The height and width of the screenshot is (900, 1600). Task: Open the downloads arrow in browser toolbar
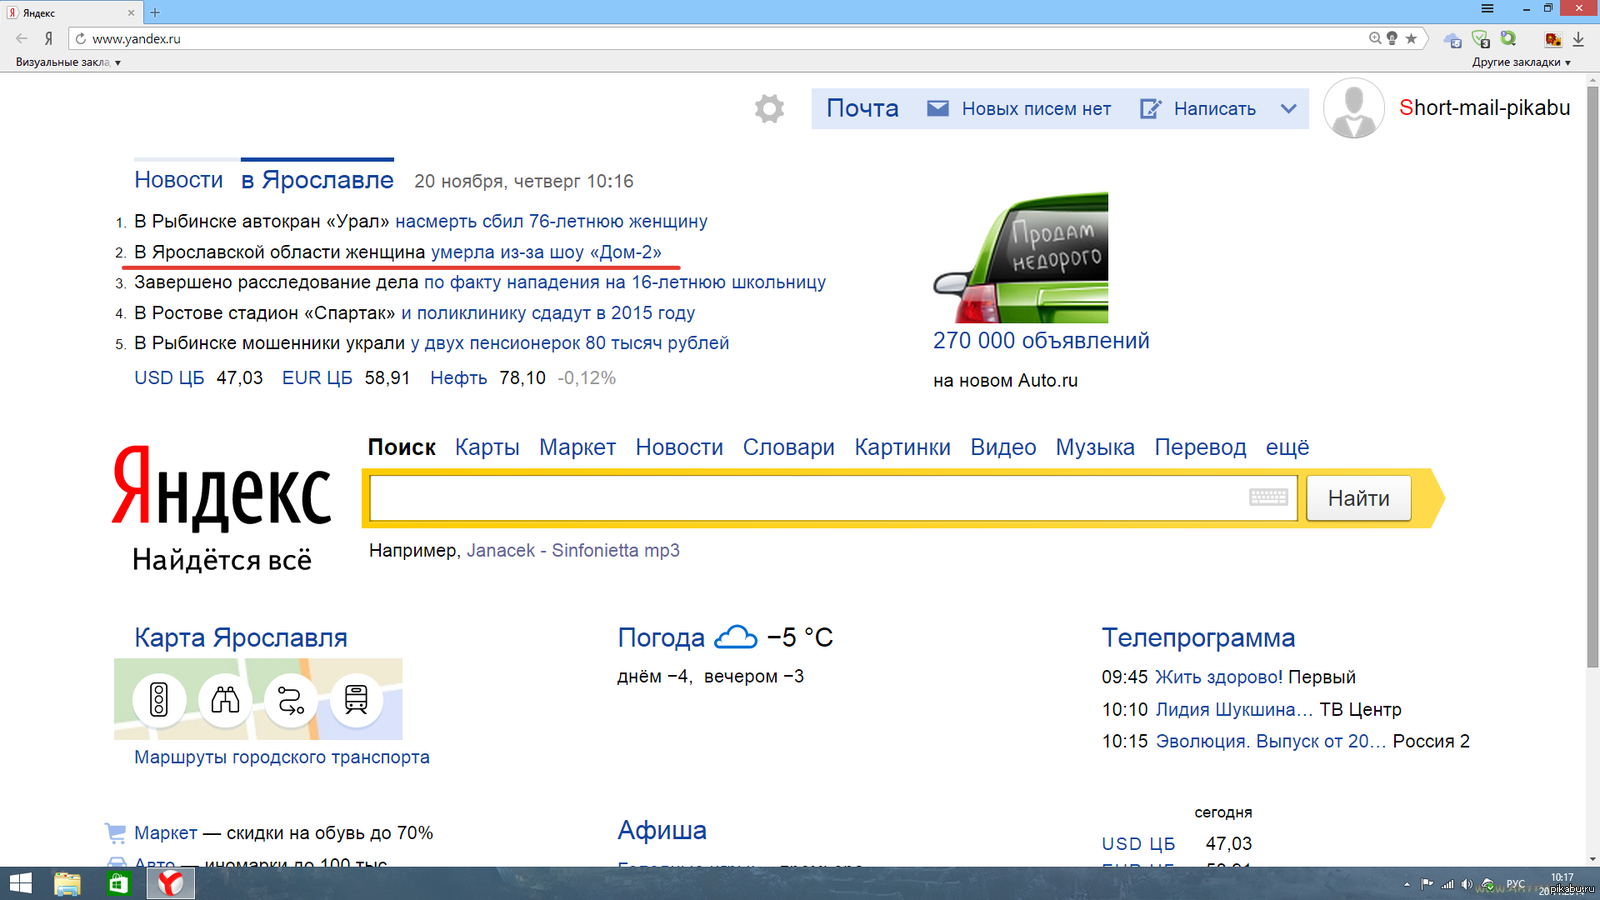(1578, 39)
